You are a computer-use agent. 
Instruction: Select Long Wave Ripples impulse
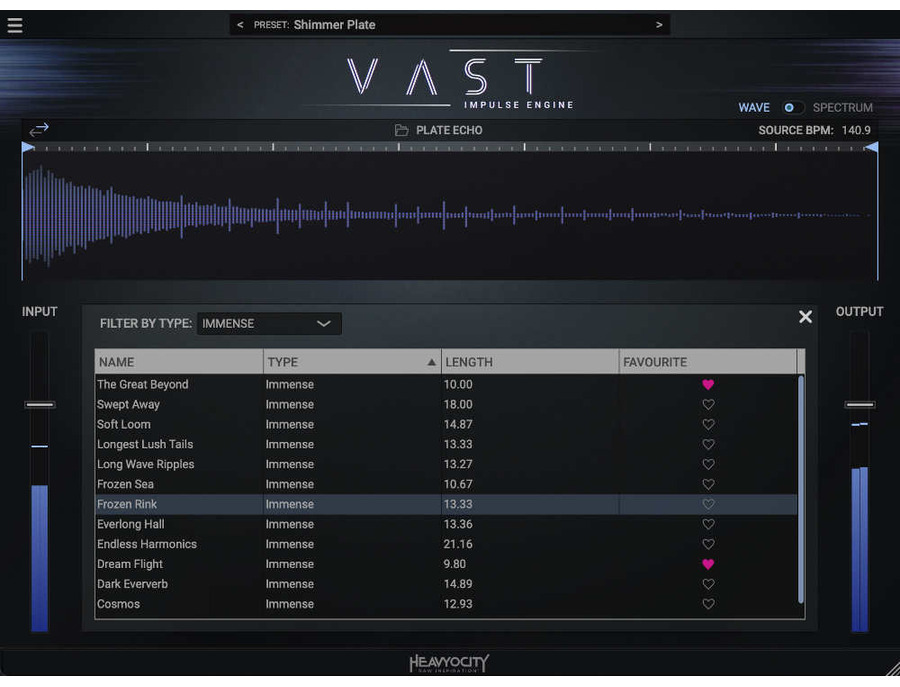145,464
